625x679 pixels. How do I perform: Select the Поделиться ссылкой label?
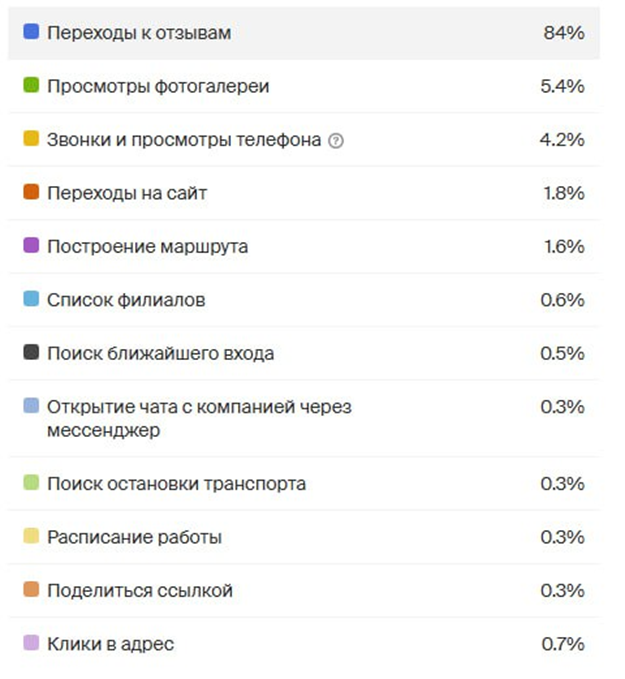click(x=140, y=590)
